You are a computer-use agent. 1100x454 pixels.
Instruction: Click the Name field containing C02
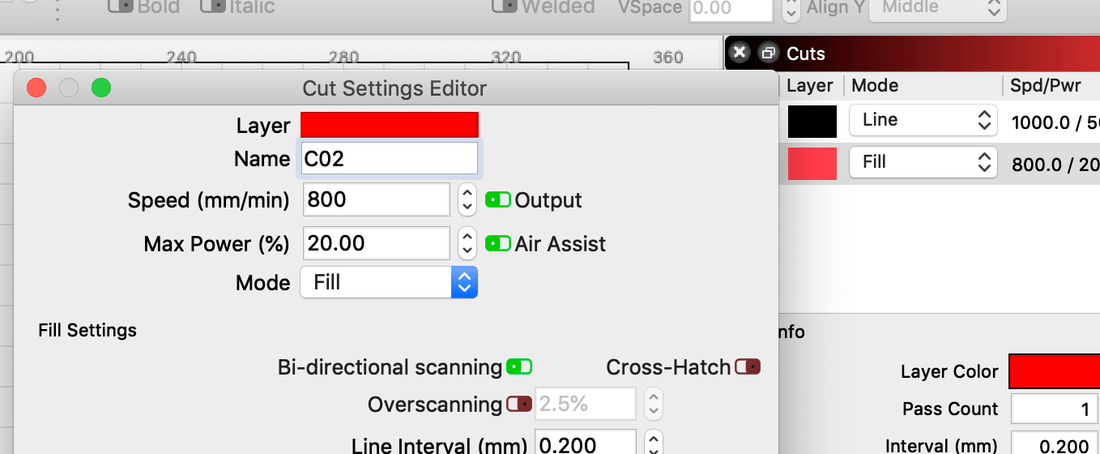tap(389, 158)
